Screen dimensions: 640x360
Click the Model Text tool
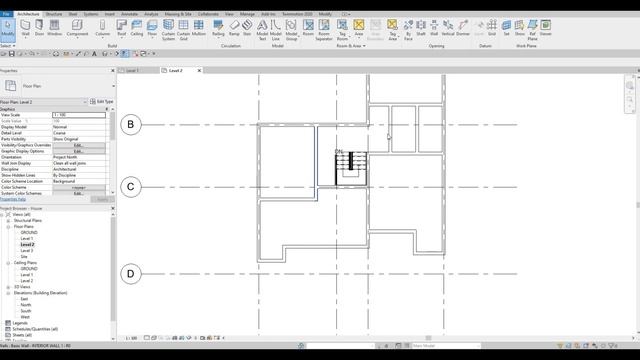pos(262,30)
